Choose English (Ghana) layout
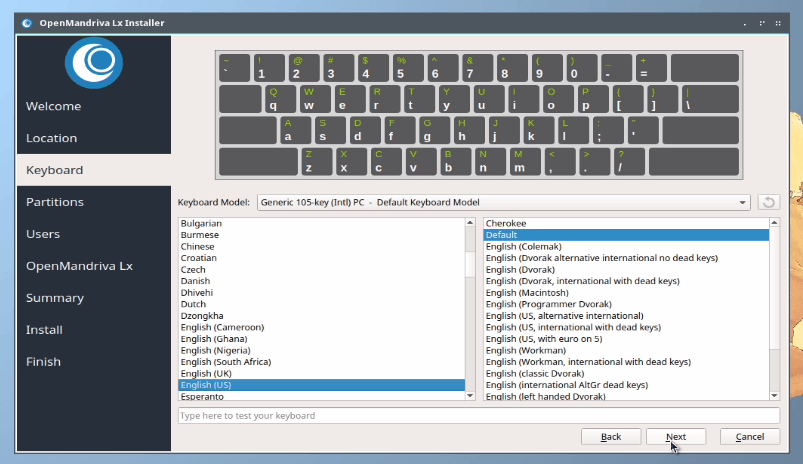The image size is (803, 464). click(x=322, y=339)
